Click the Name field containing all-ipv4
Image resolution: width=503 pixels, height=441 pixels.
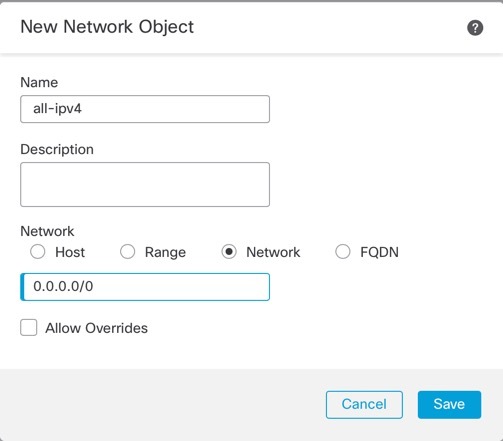point(145,109)
